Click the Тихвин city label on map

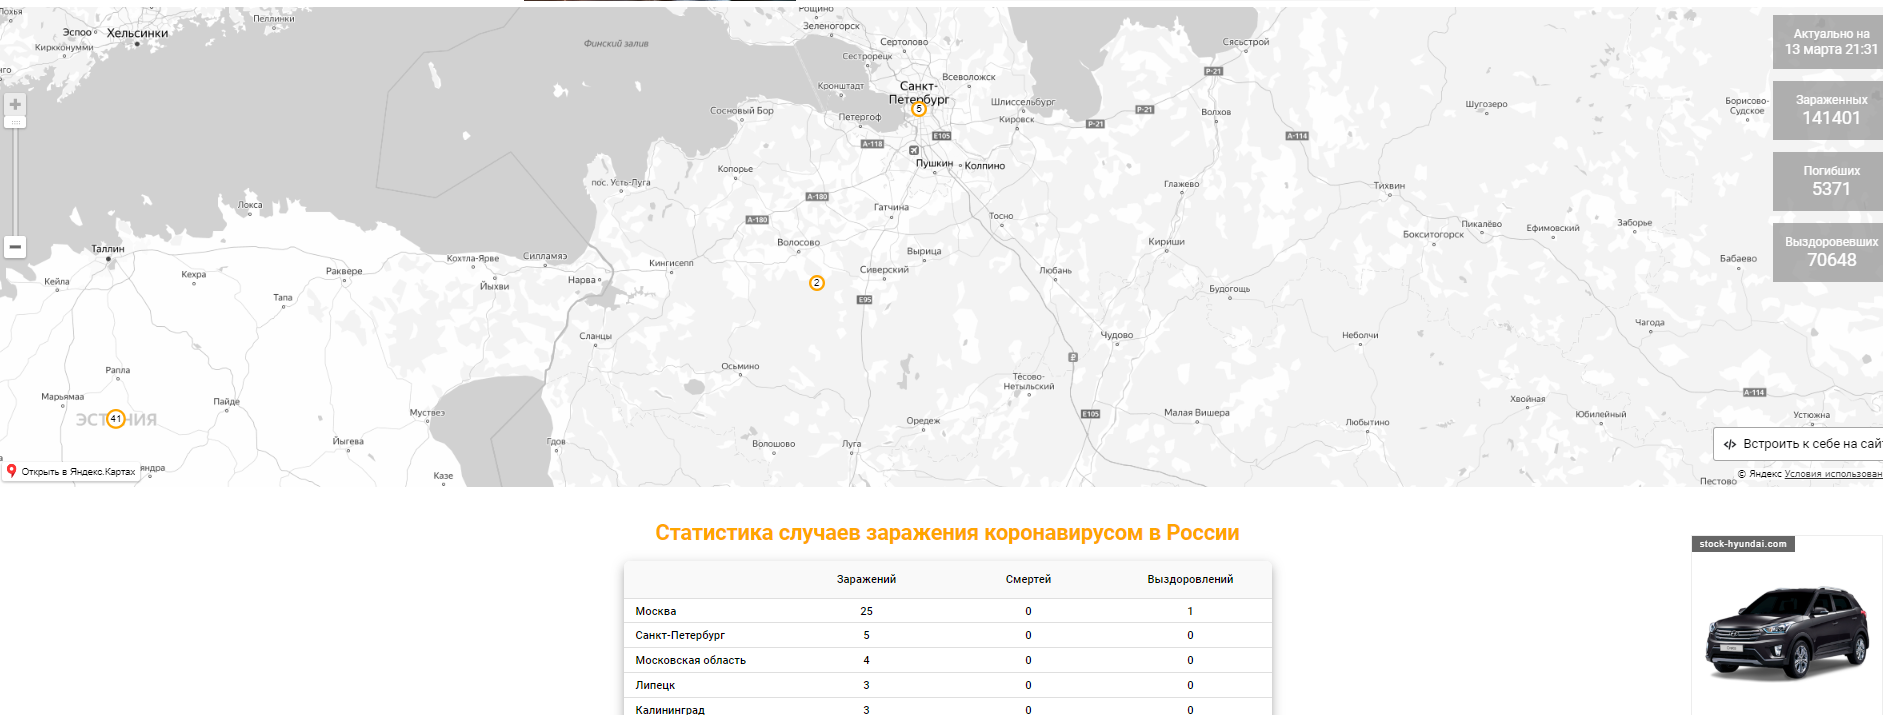(1389, 186)
